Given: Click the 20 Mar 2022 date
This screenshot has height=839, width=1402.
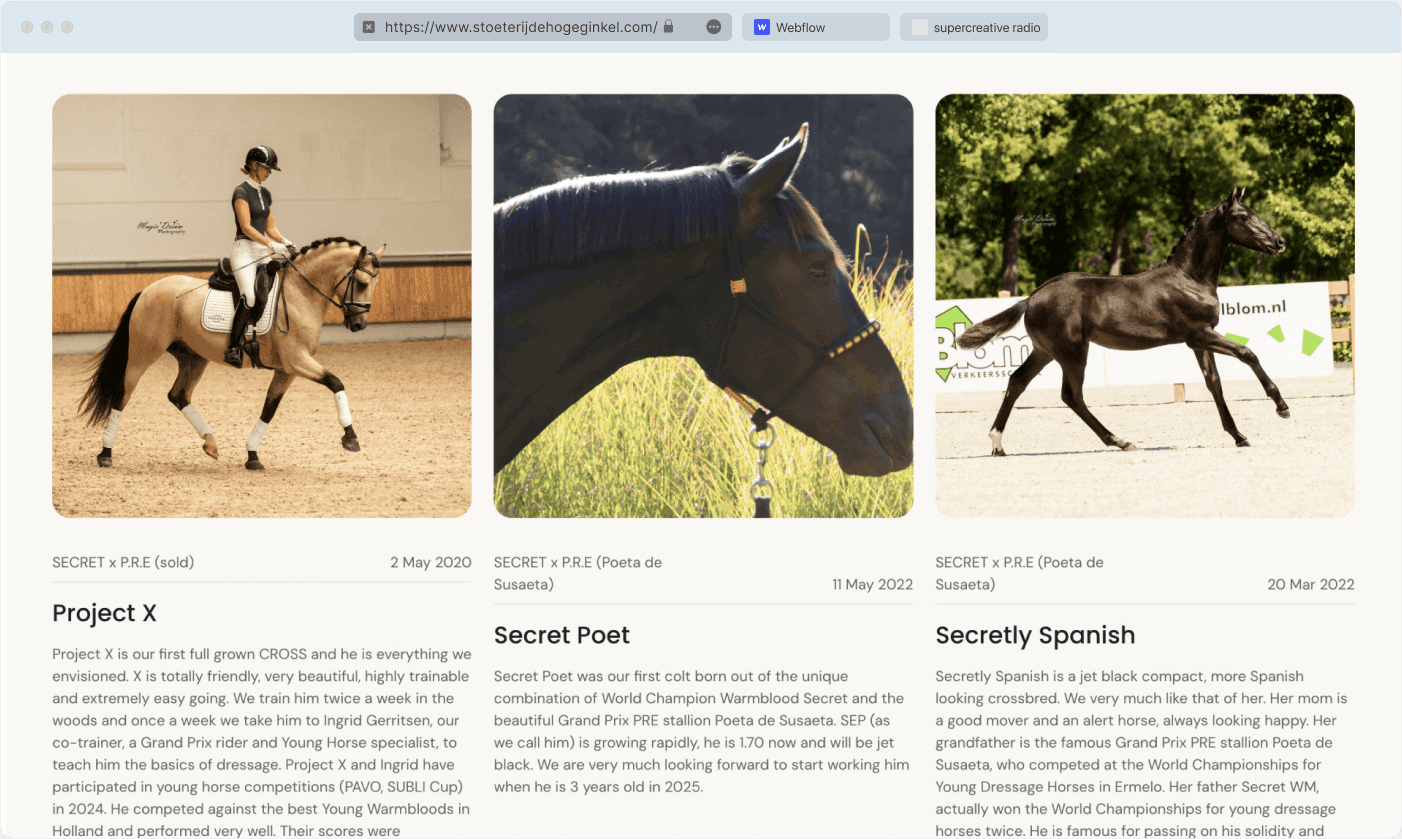Looking at the screenshot, I should (1311, 584).
